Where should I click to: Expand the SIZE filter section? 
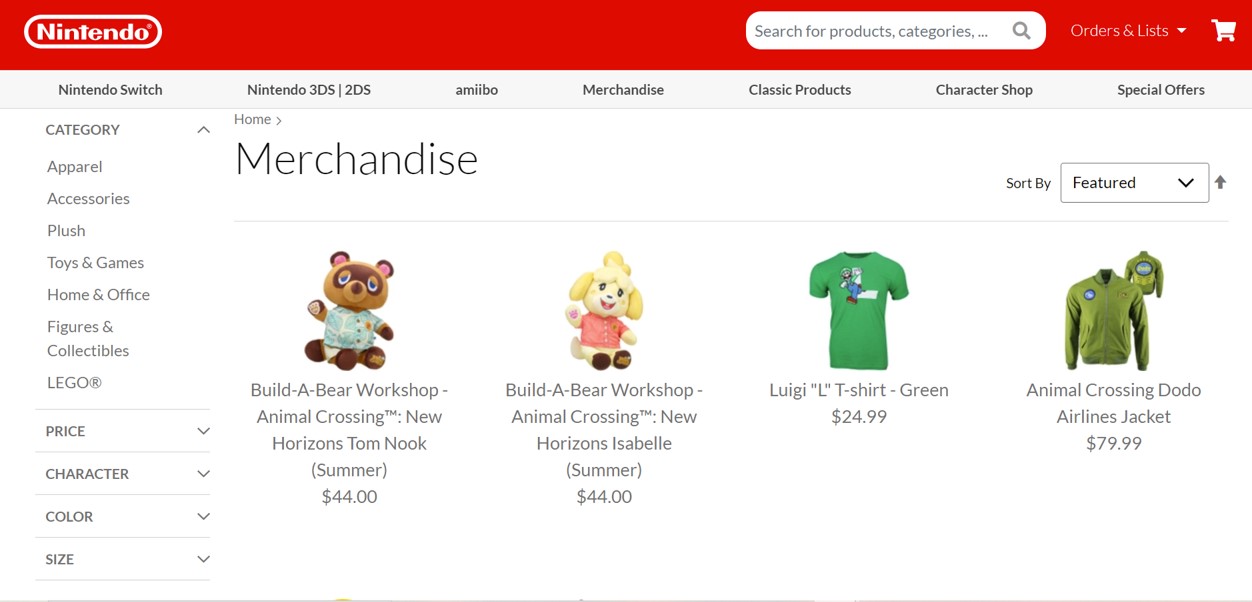tap(123, 559)
